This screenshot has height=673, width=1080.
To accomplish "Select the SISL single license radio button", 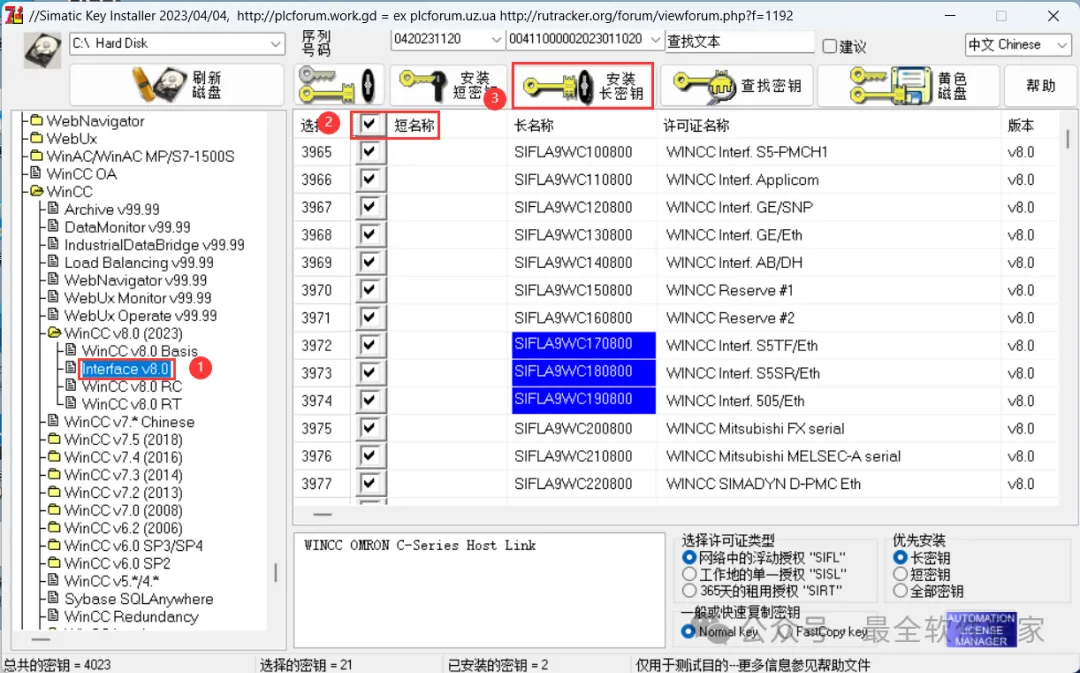I will tap(689, 573).
